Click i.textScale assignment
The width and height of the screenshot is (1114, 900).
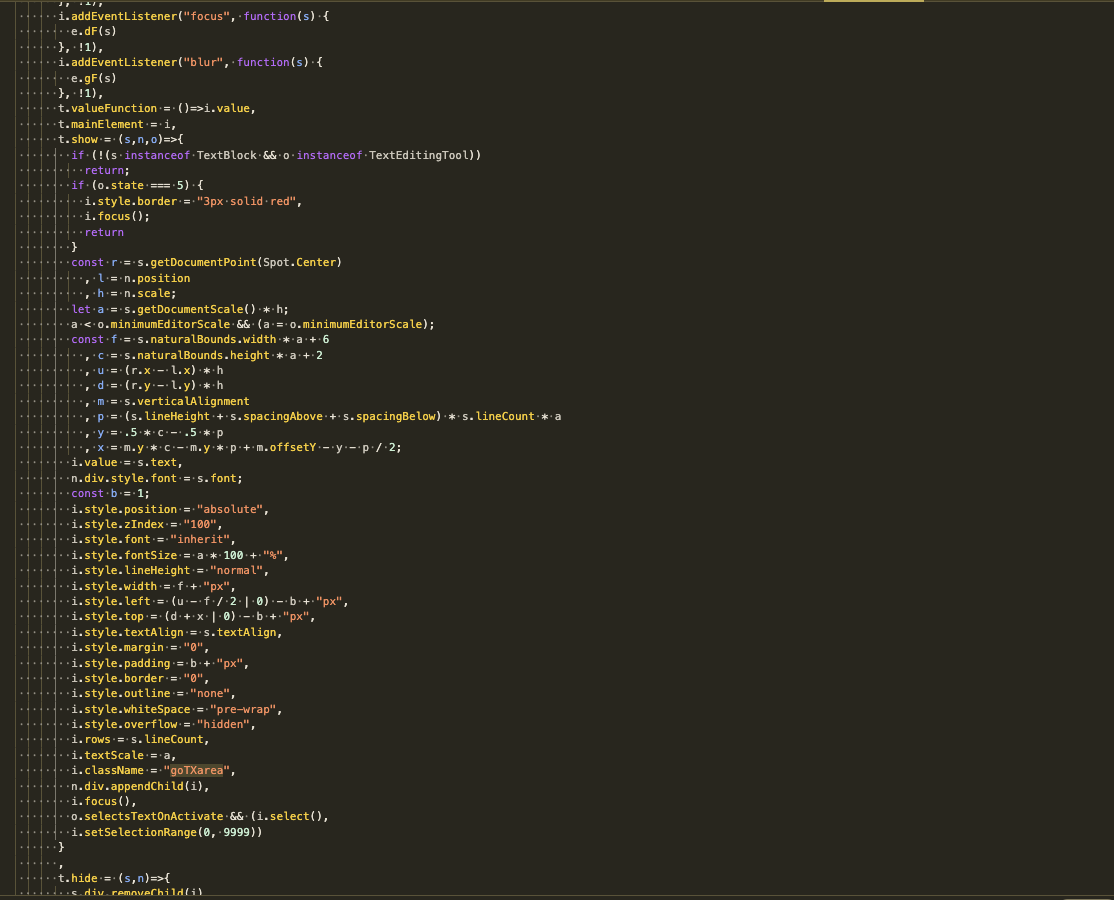click(124, 756)
